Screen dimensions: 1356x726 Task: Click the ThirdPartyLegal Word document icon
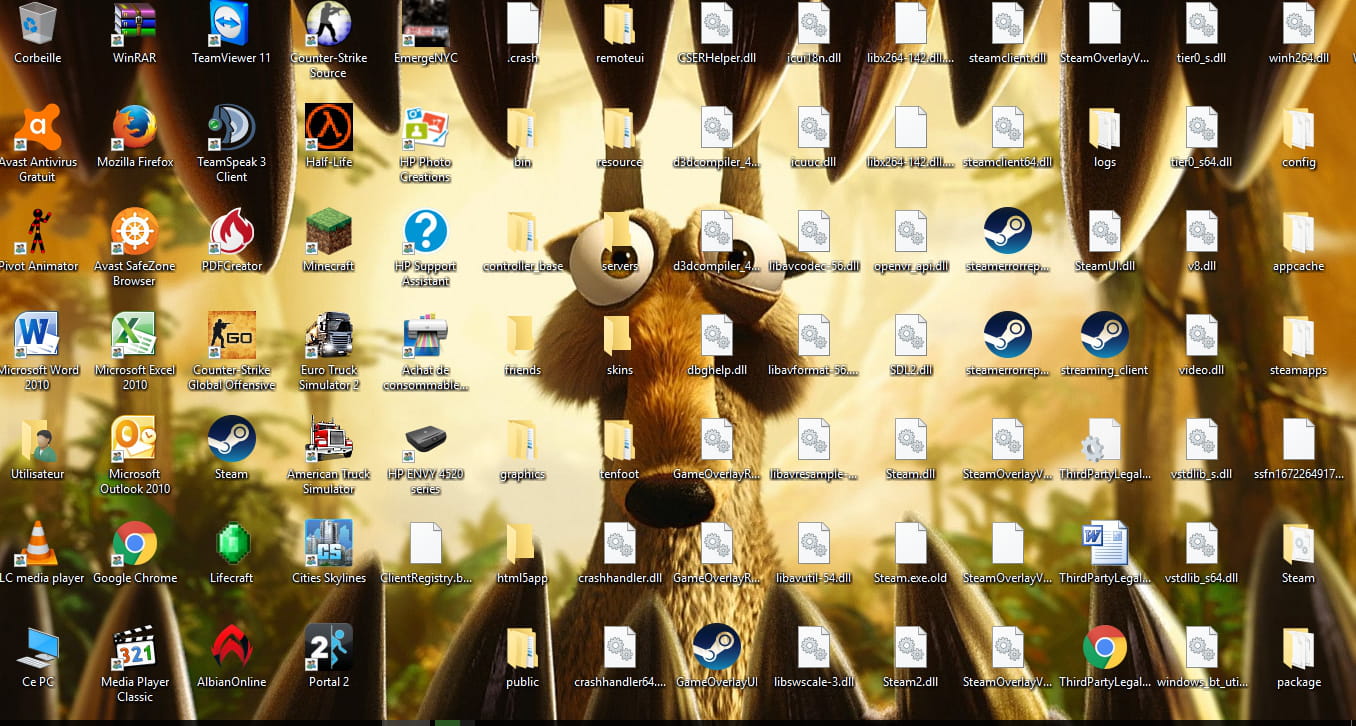pos(1104,543)
